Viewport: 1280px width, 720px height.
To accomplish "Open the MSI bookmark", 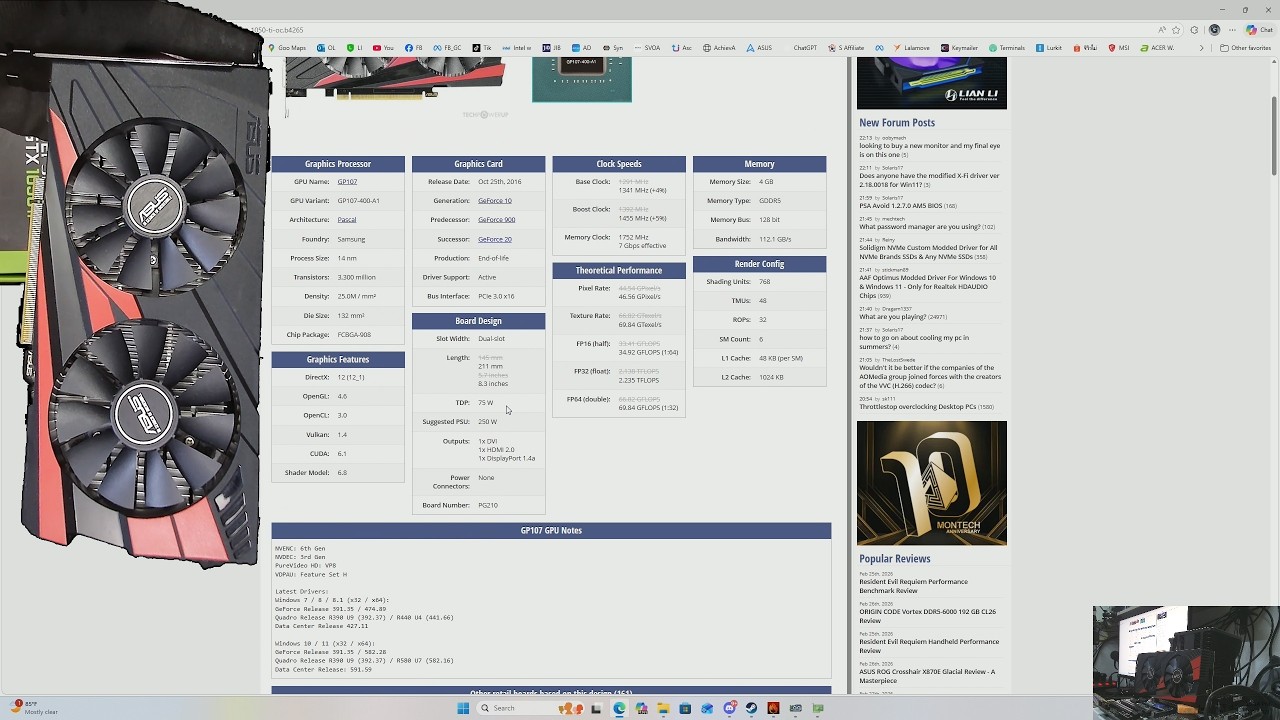I will pos(1119,48).
